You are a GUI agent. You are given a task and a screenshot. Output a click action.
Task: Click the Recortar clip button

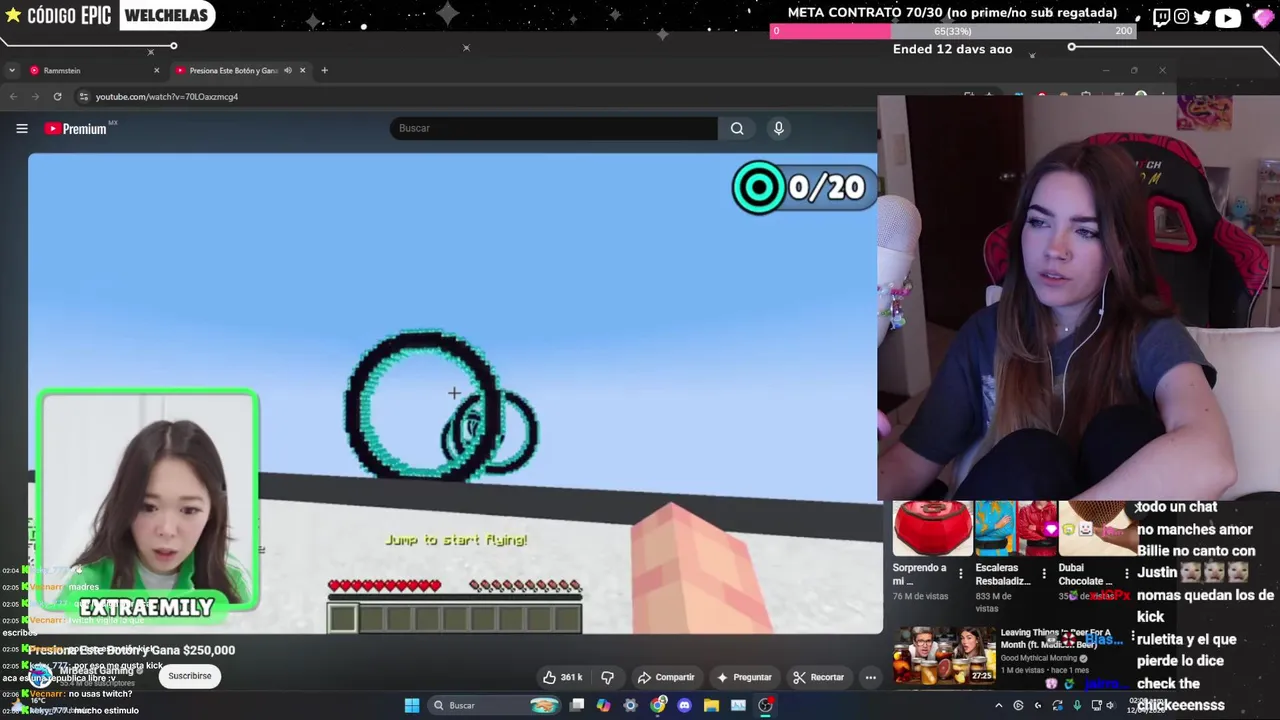click(x=819, y=677)
